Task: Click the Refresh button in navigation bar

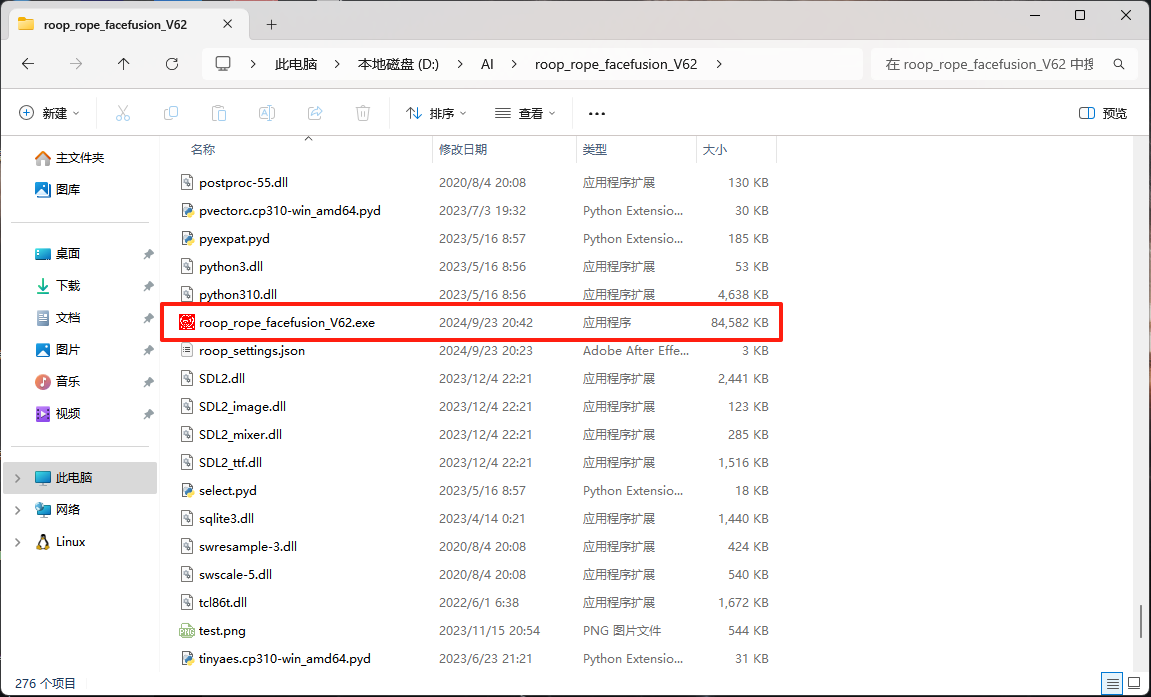Action: (x=171, y=64)
